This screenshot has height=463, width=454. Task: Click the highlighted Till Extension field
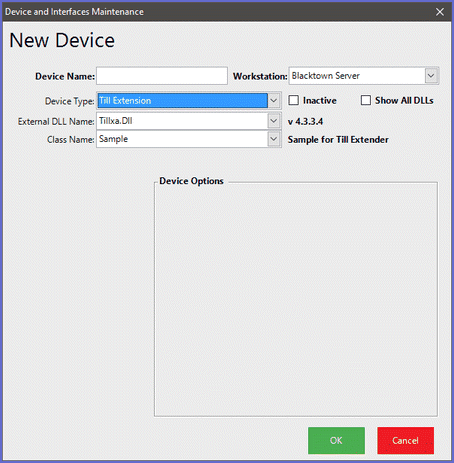pyautogui.click(x=182, y=101)
